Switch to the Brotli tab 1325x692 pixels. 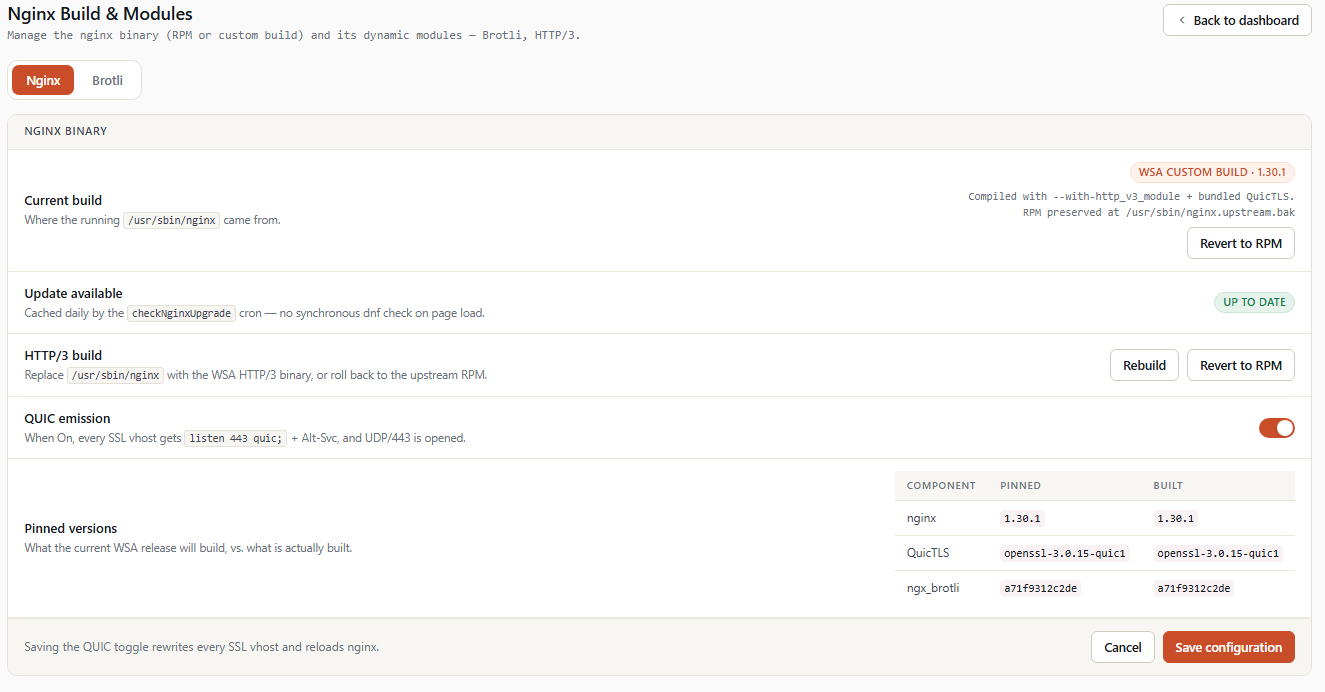click(x=107, y=80)
